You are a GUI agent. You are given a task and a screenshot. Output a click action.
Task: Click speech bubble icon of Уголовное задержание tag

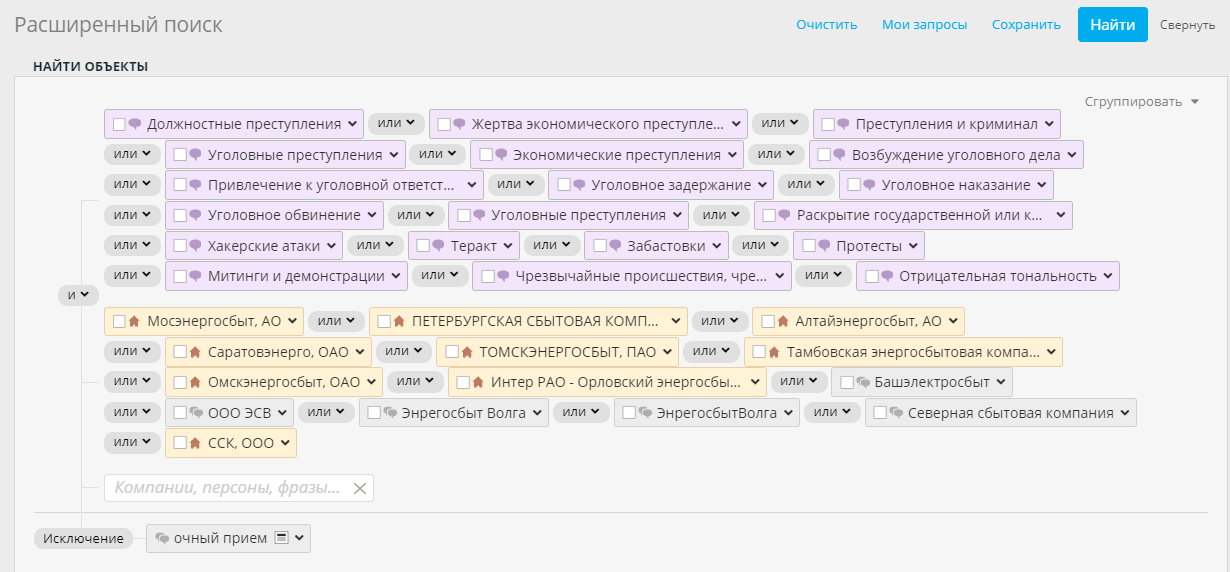(x=579, y=185)
